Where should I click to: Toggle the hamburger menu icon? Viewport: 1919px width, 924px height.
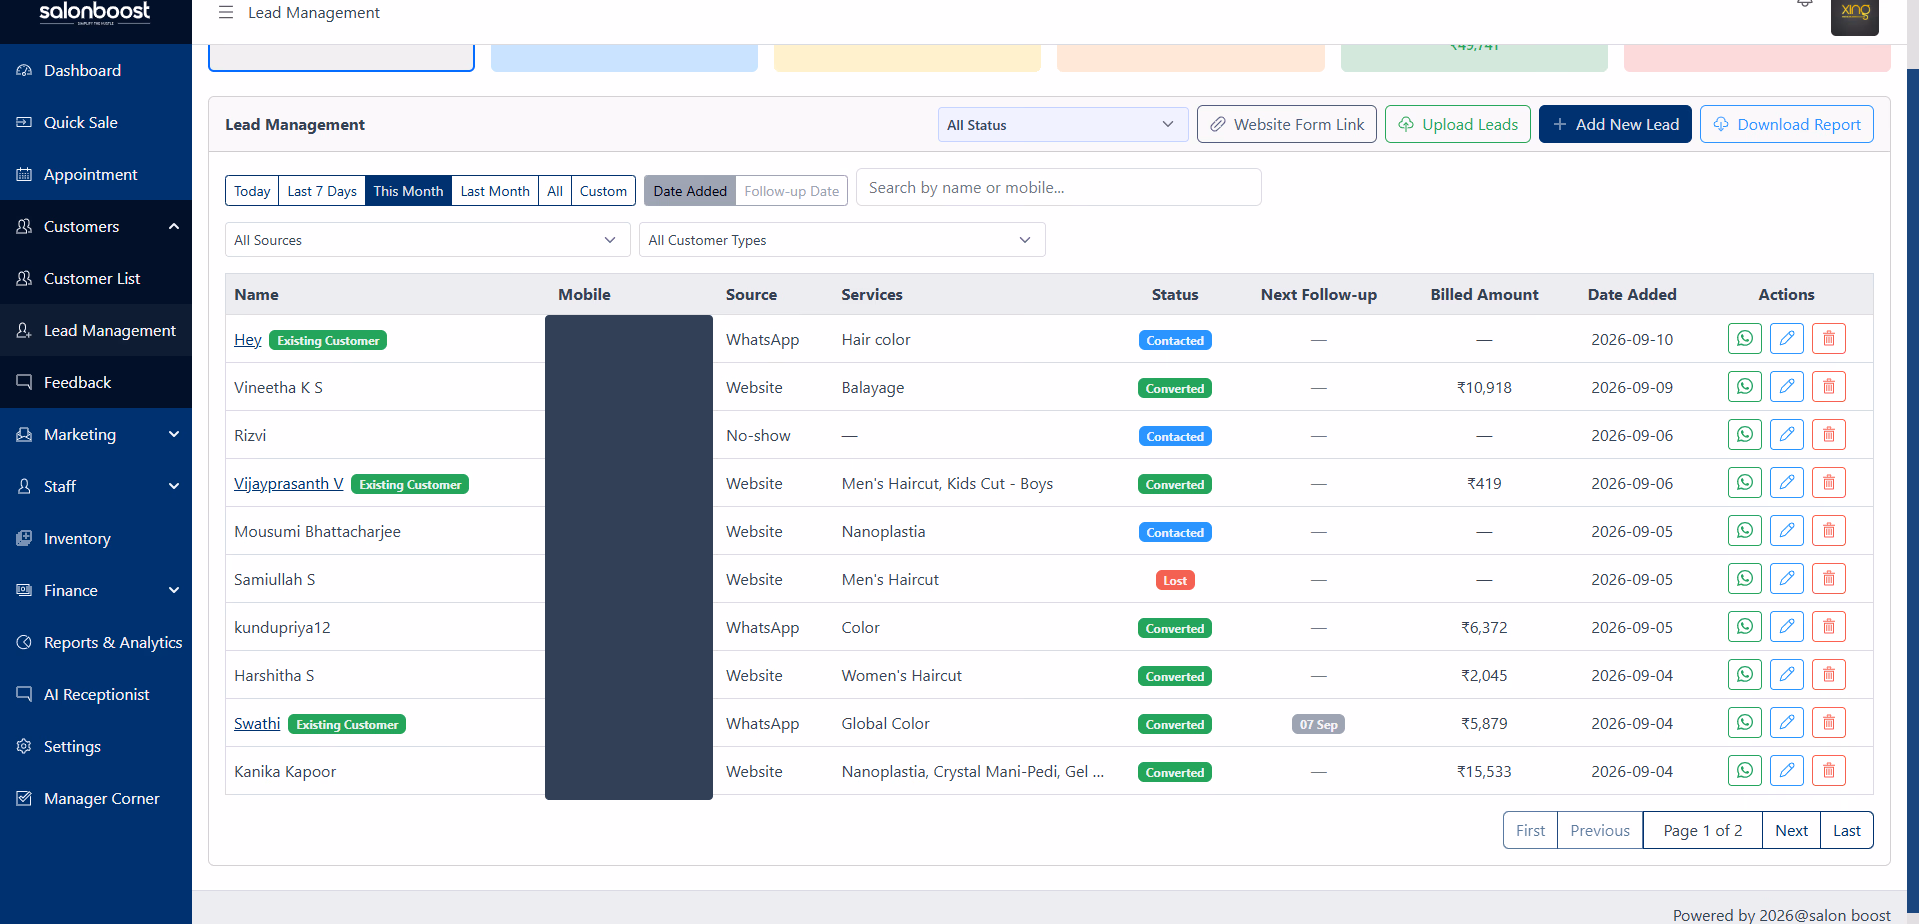pos(226,12)
